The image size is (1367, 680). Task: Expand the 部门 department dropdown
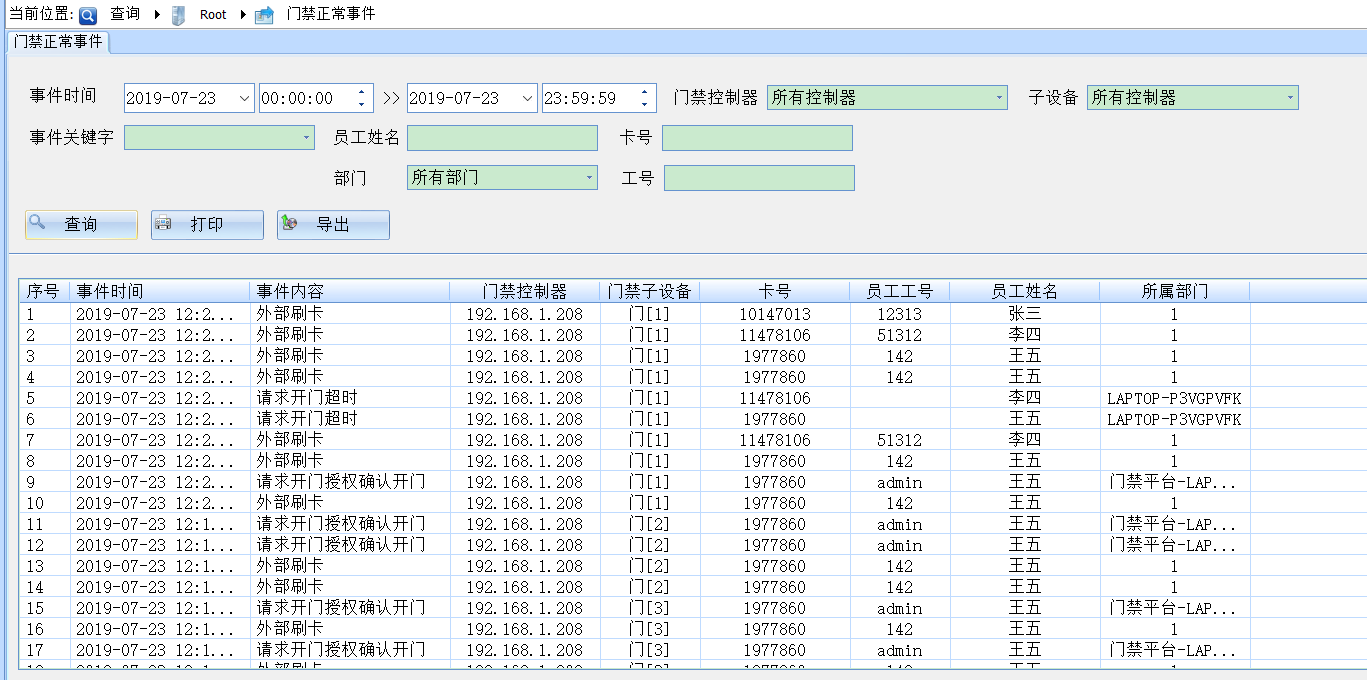[x=589, y=178]
